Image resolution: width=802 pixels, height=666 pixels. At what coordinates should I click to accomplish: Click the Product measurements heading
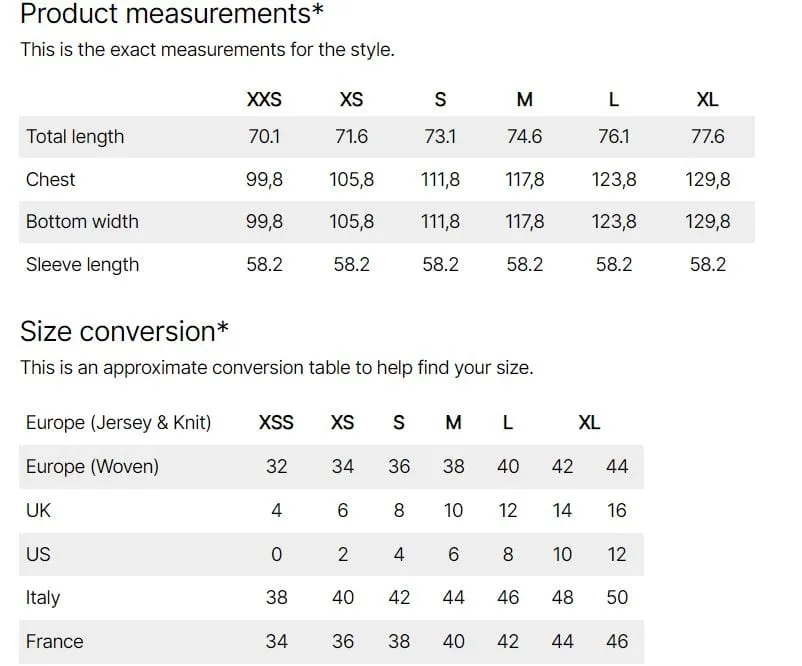point(172,13)
